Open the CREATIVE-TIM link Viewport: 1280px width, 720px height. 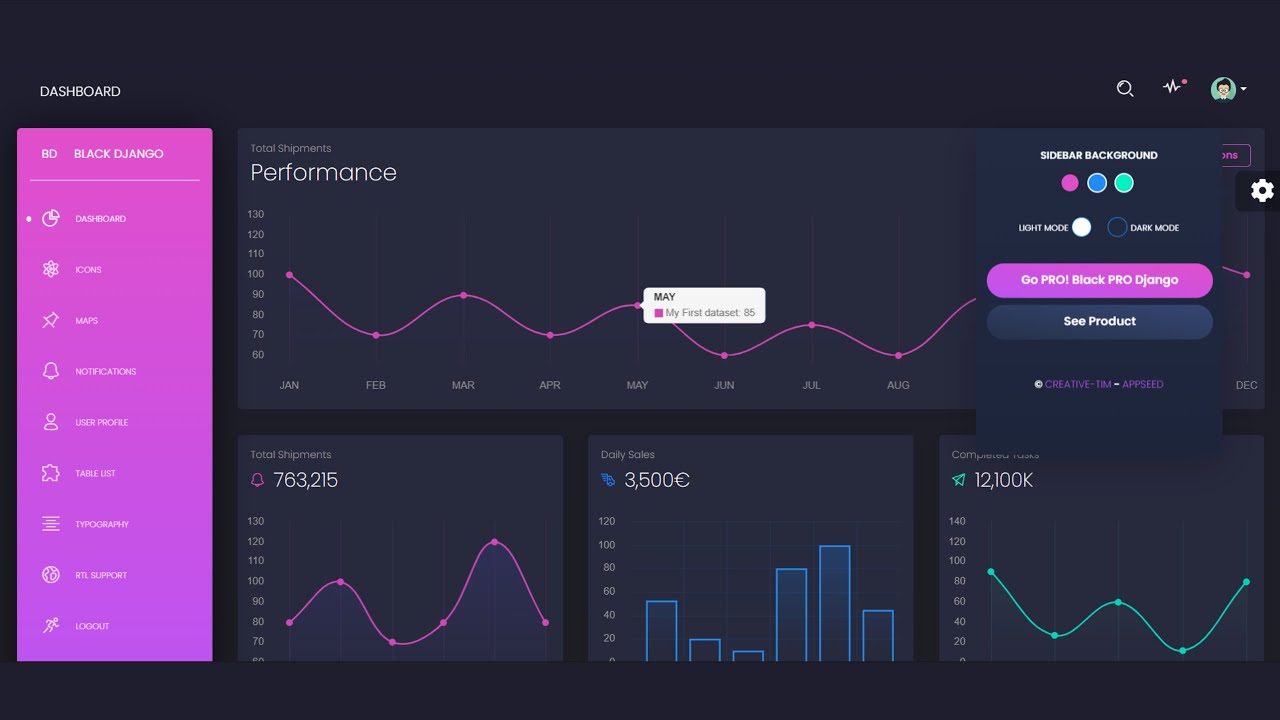(1078, 384)
